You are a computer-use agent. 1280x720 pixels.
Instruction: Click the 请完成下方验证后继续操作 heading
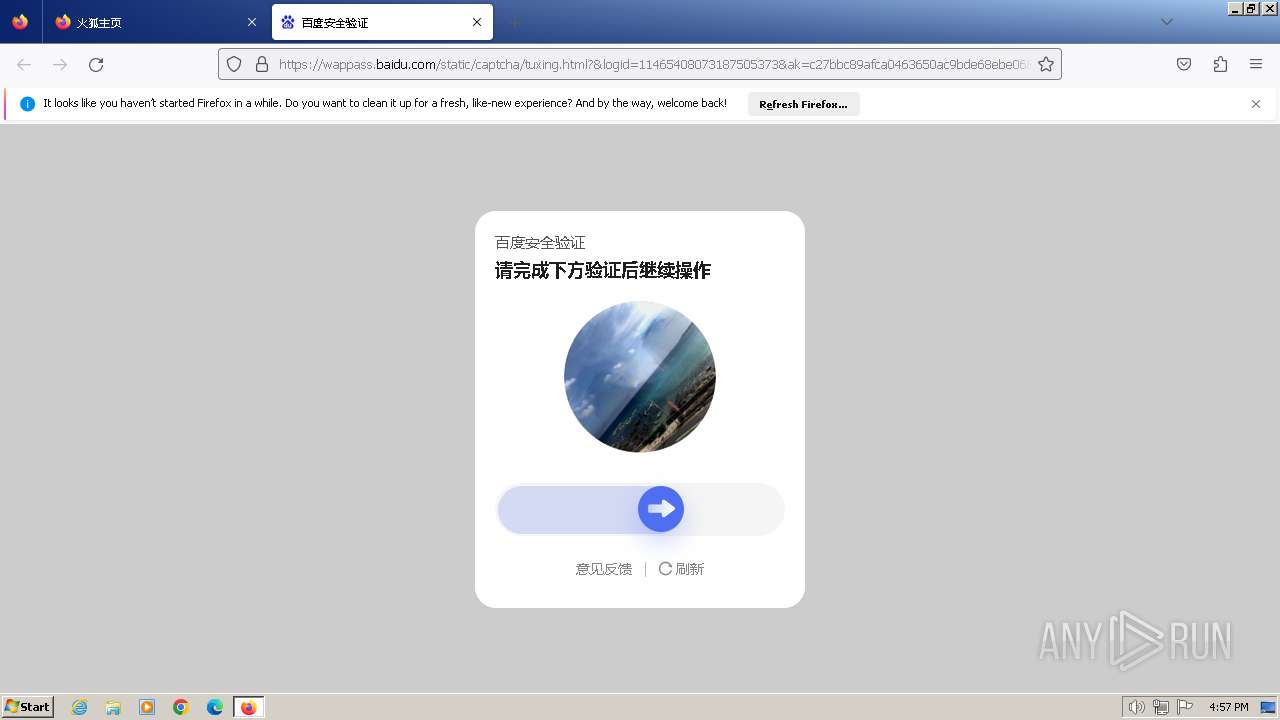pos(603,270)
